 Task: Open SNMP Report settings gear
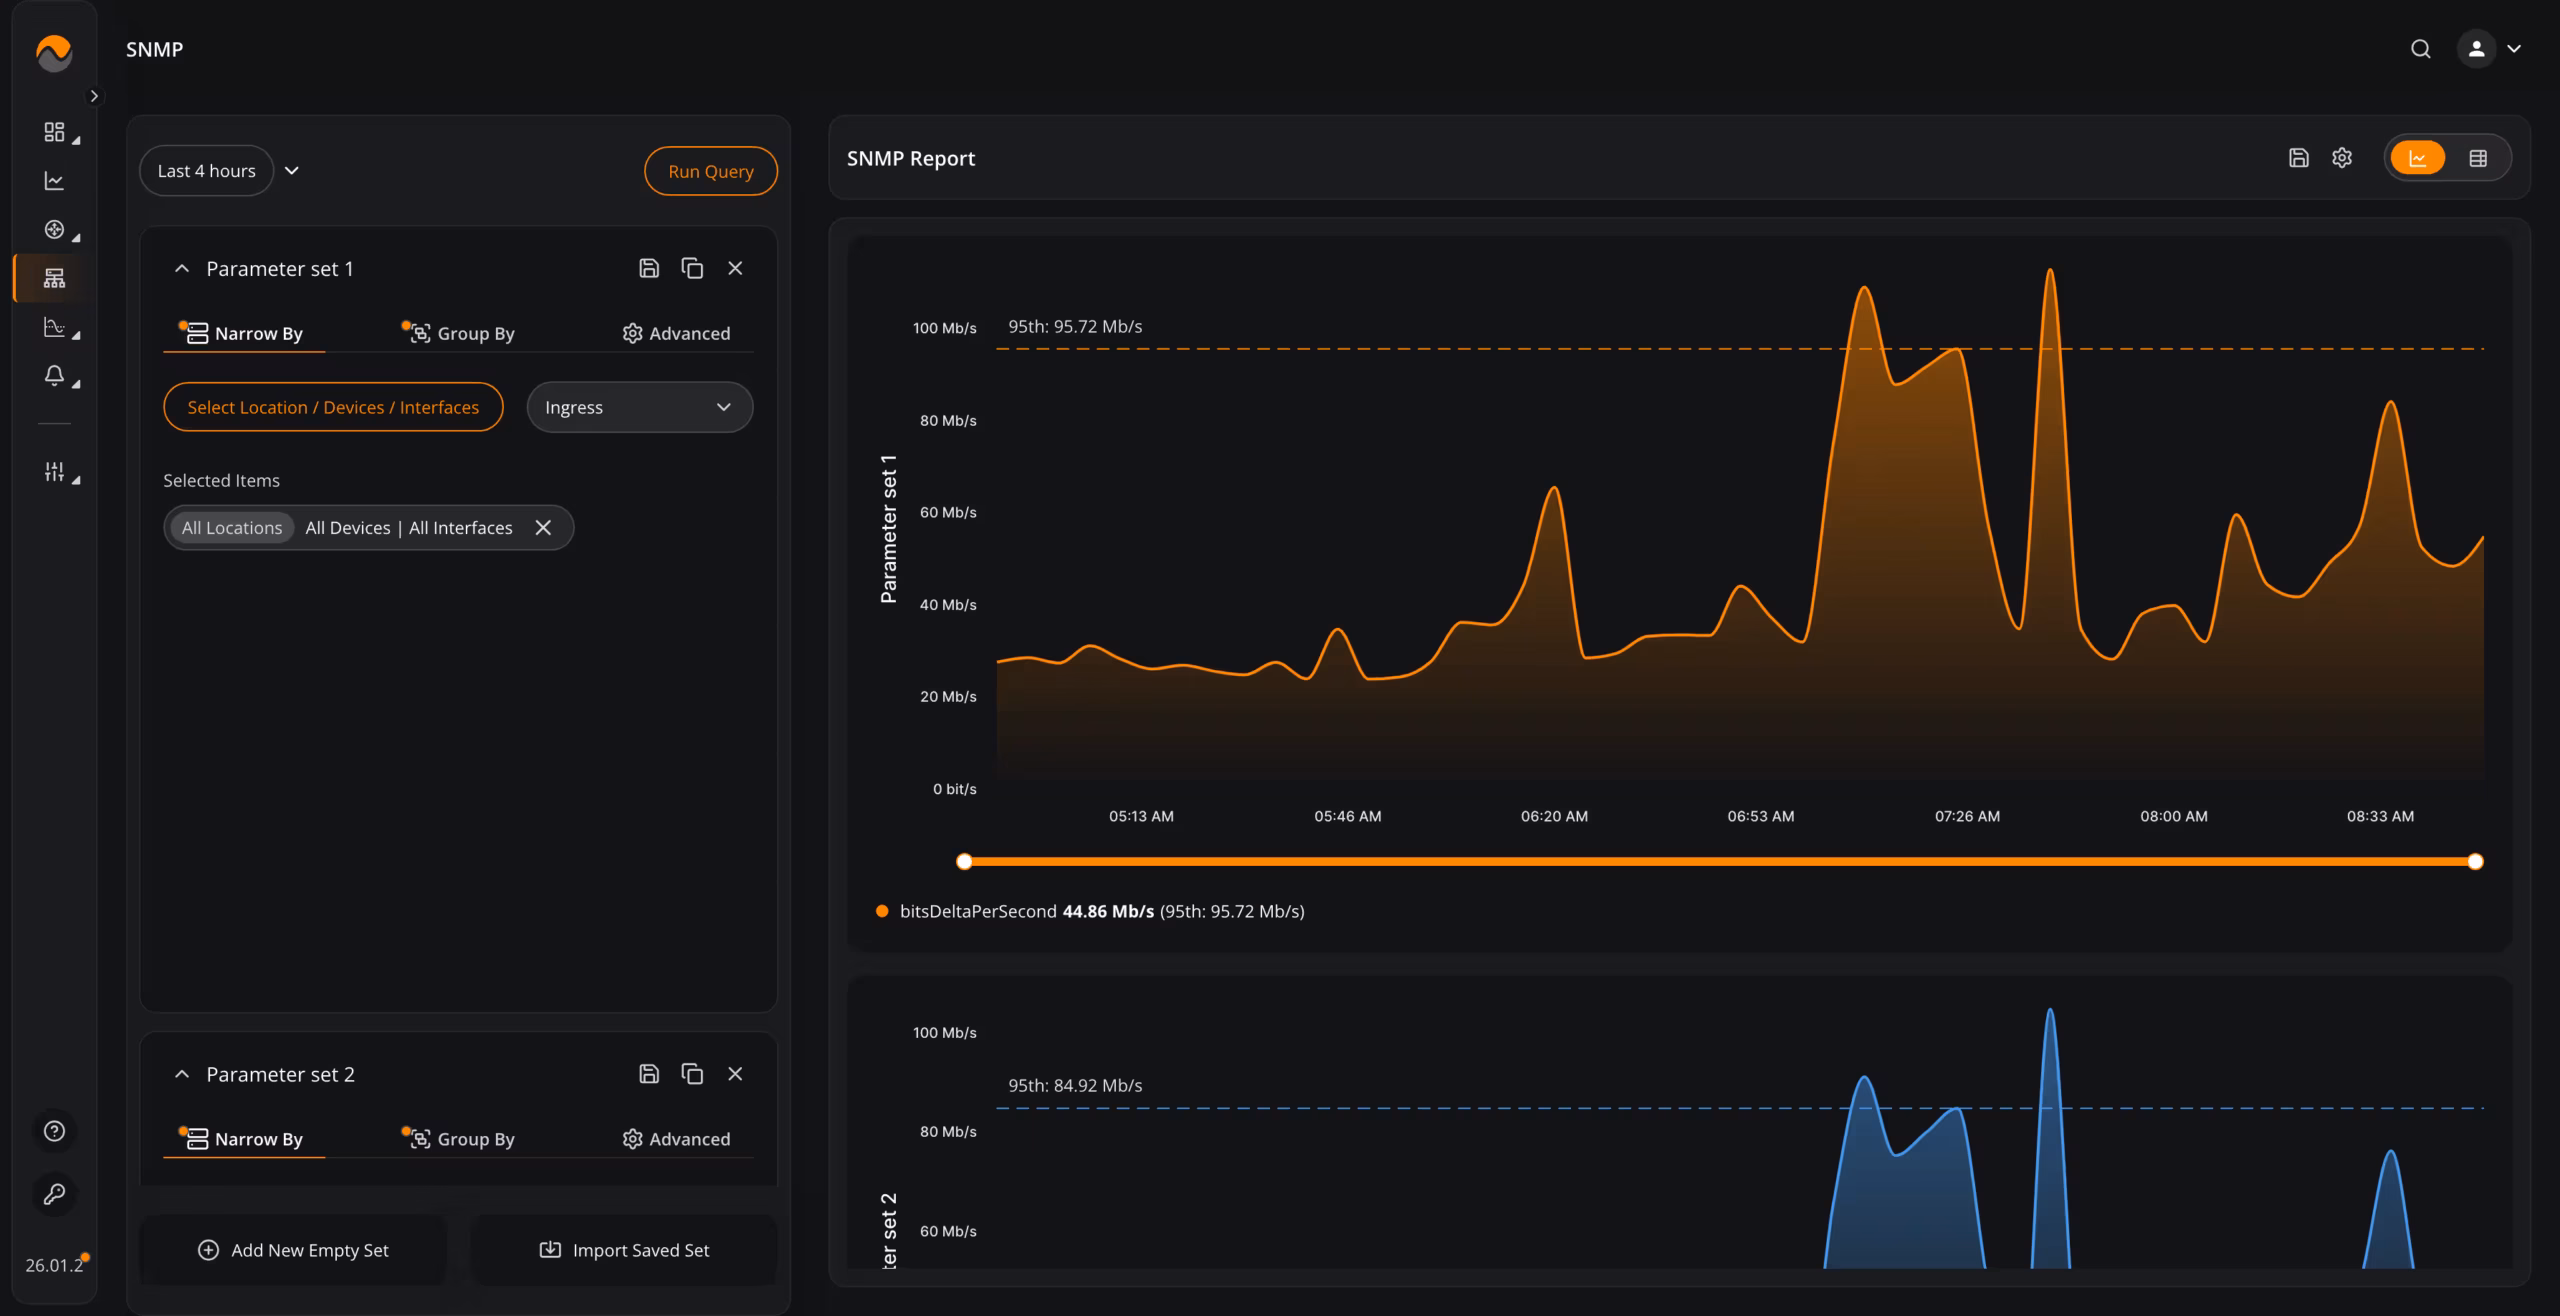click(2342, 158)
